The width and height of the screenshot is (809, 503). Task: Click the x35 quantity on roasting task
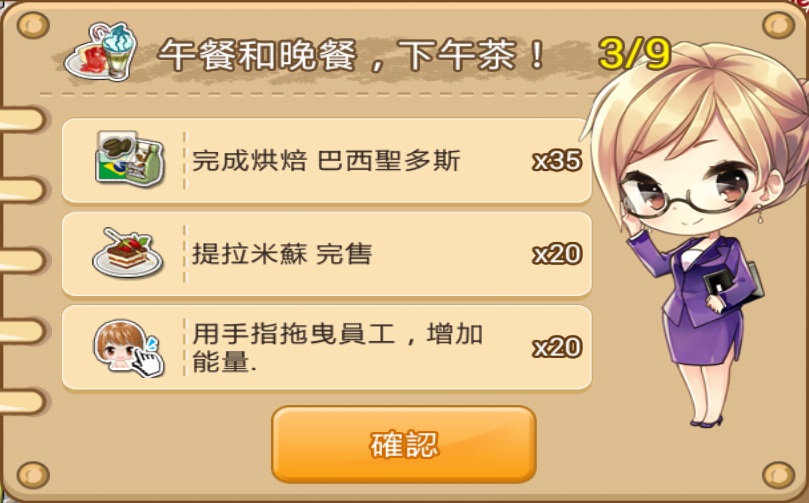(557, 161)
